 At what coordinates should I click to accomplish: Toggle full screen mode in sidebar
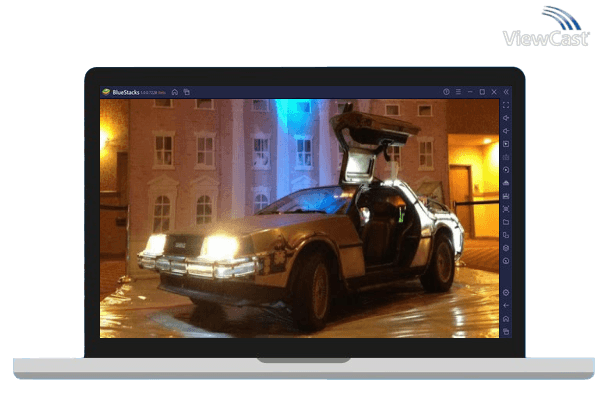tap(506, 105)
